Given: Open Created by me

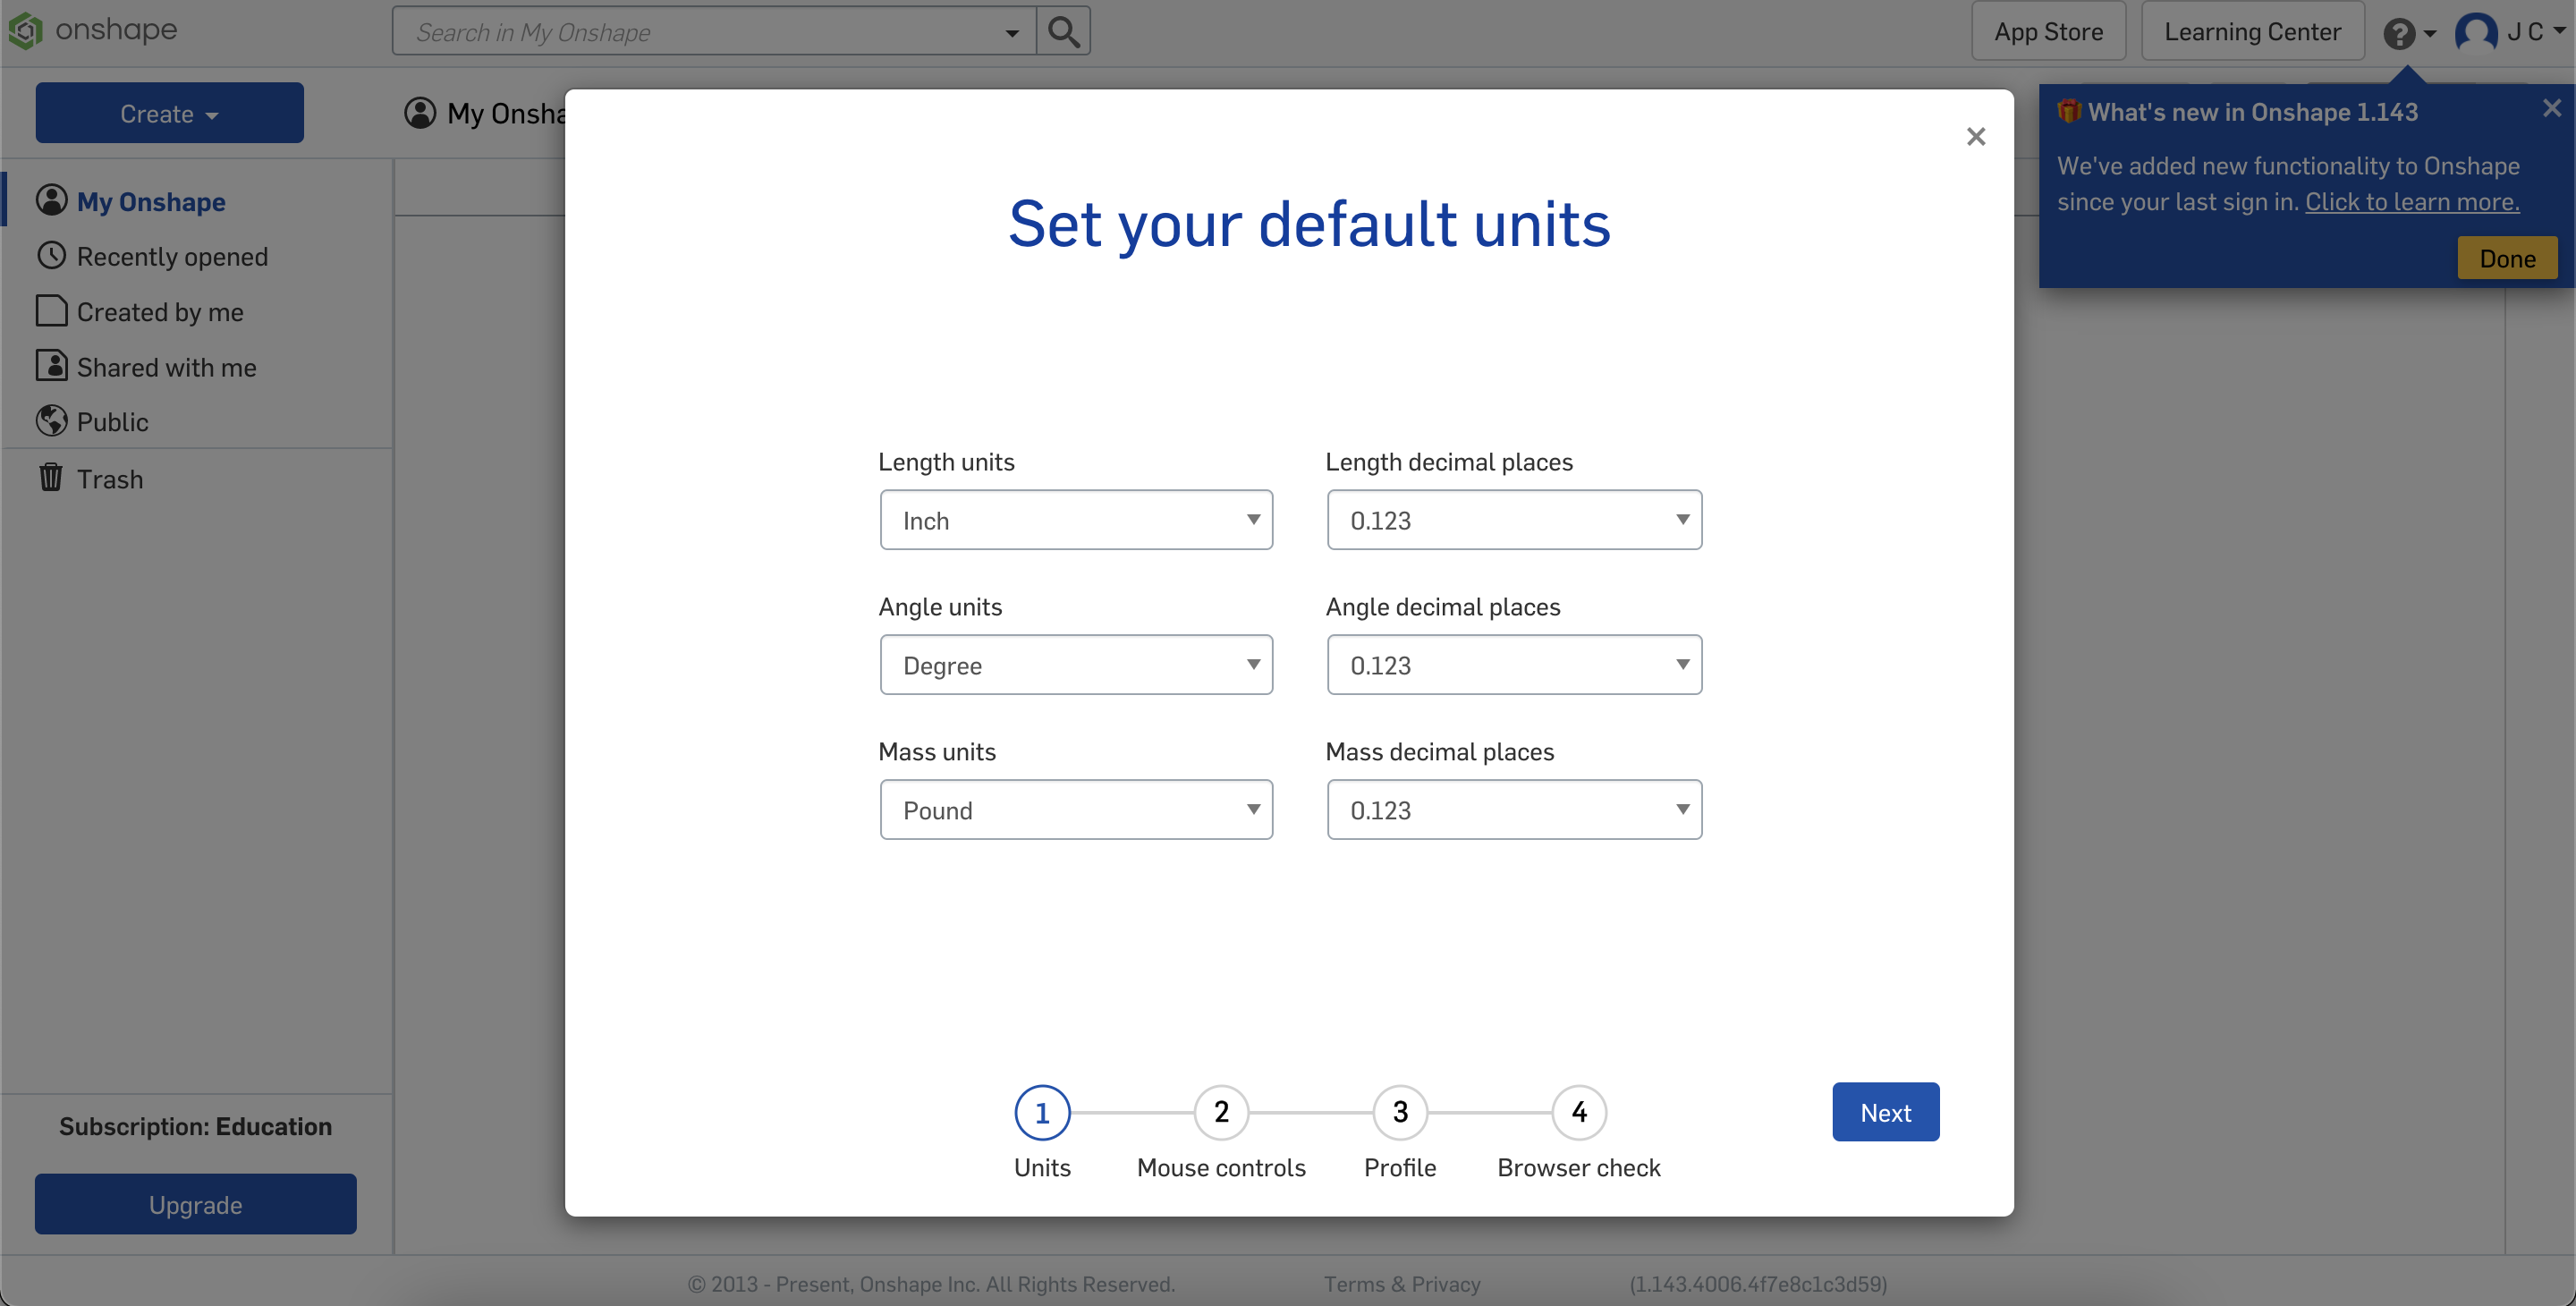Looking at the screenshot, I should 160,311.
